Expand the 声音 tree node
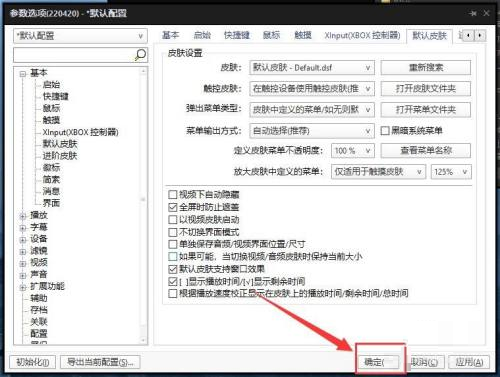Image resolution: width=500 pixels, height=377 pixels. (x=23, y=275)
